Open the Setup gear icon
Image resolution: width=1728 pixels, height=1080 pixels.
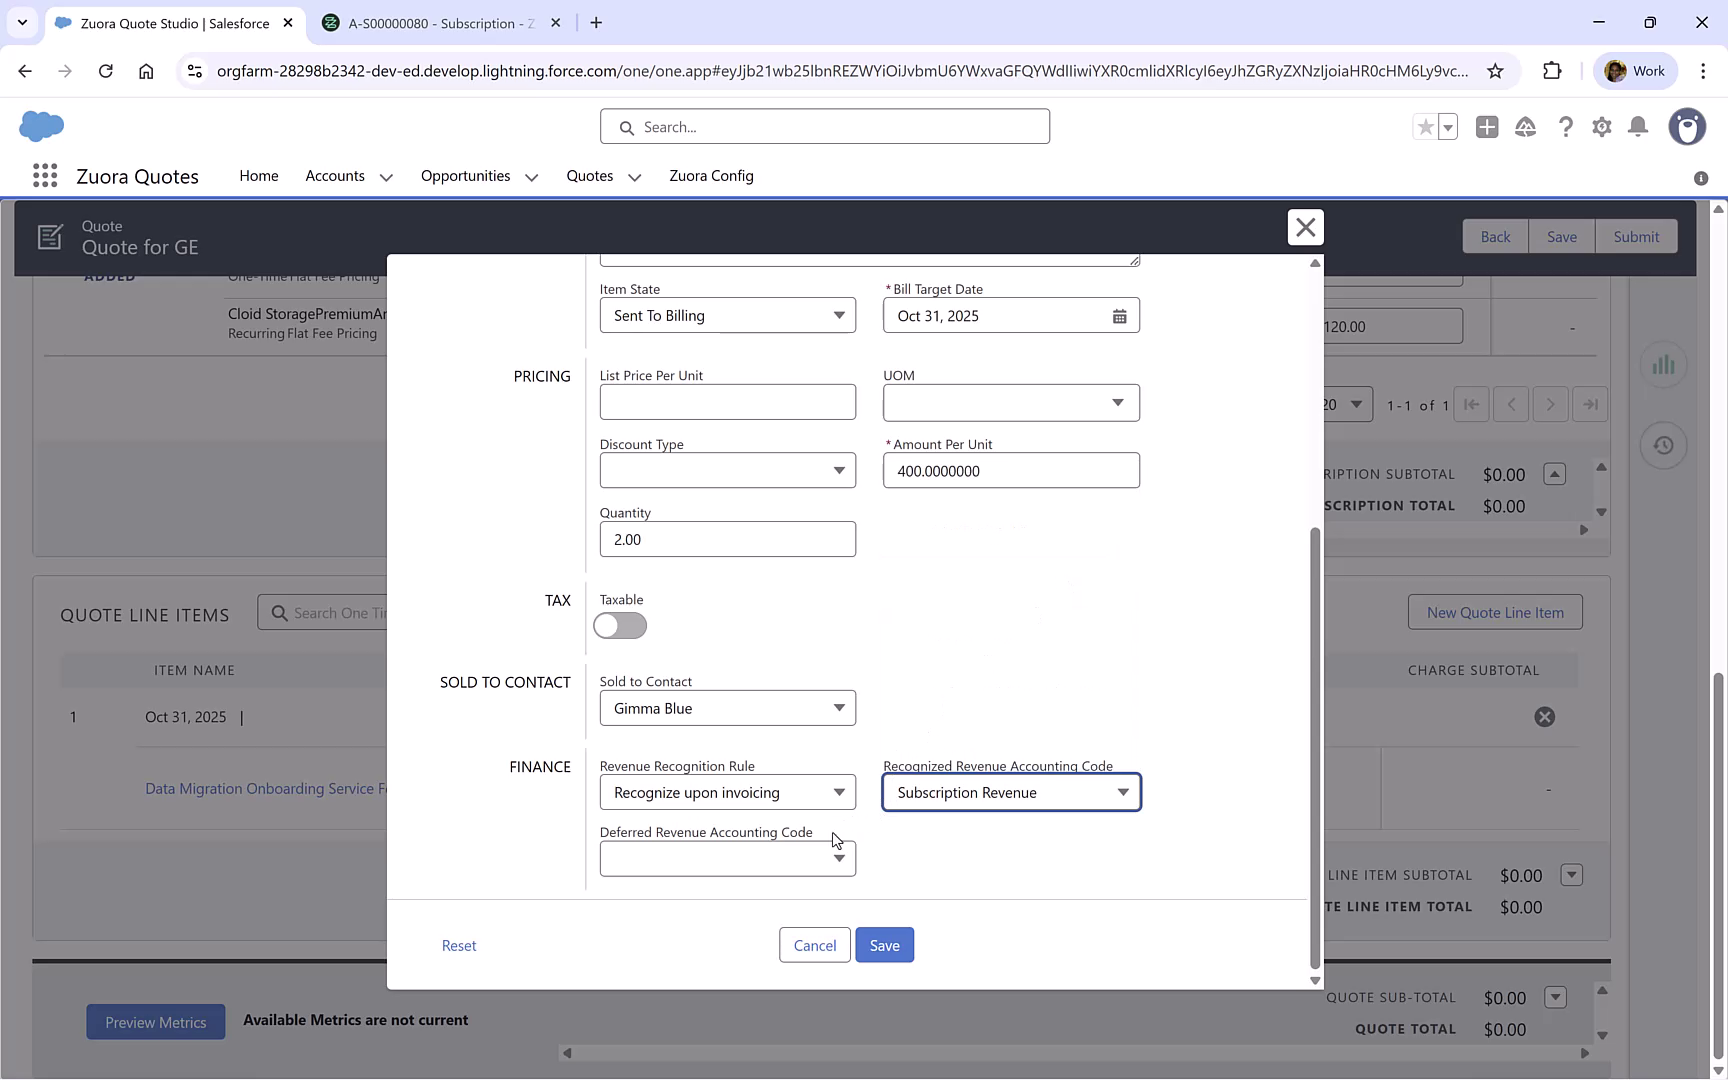coord(1602,127)
